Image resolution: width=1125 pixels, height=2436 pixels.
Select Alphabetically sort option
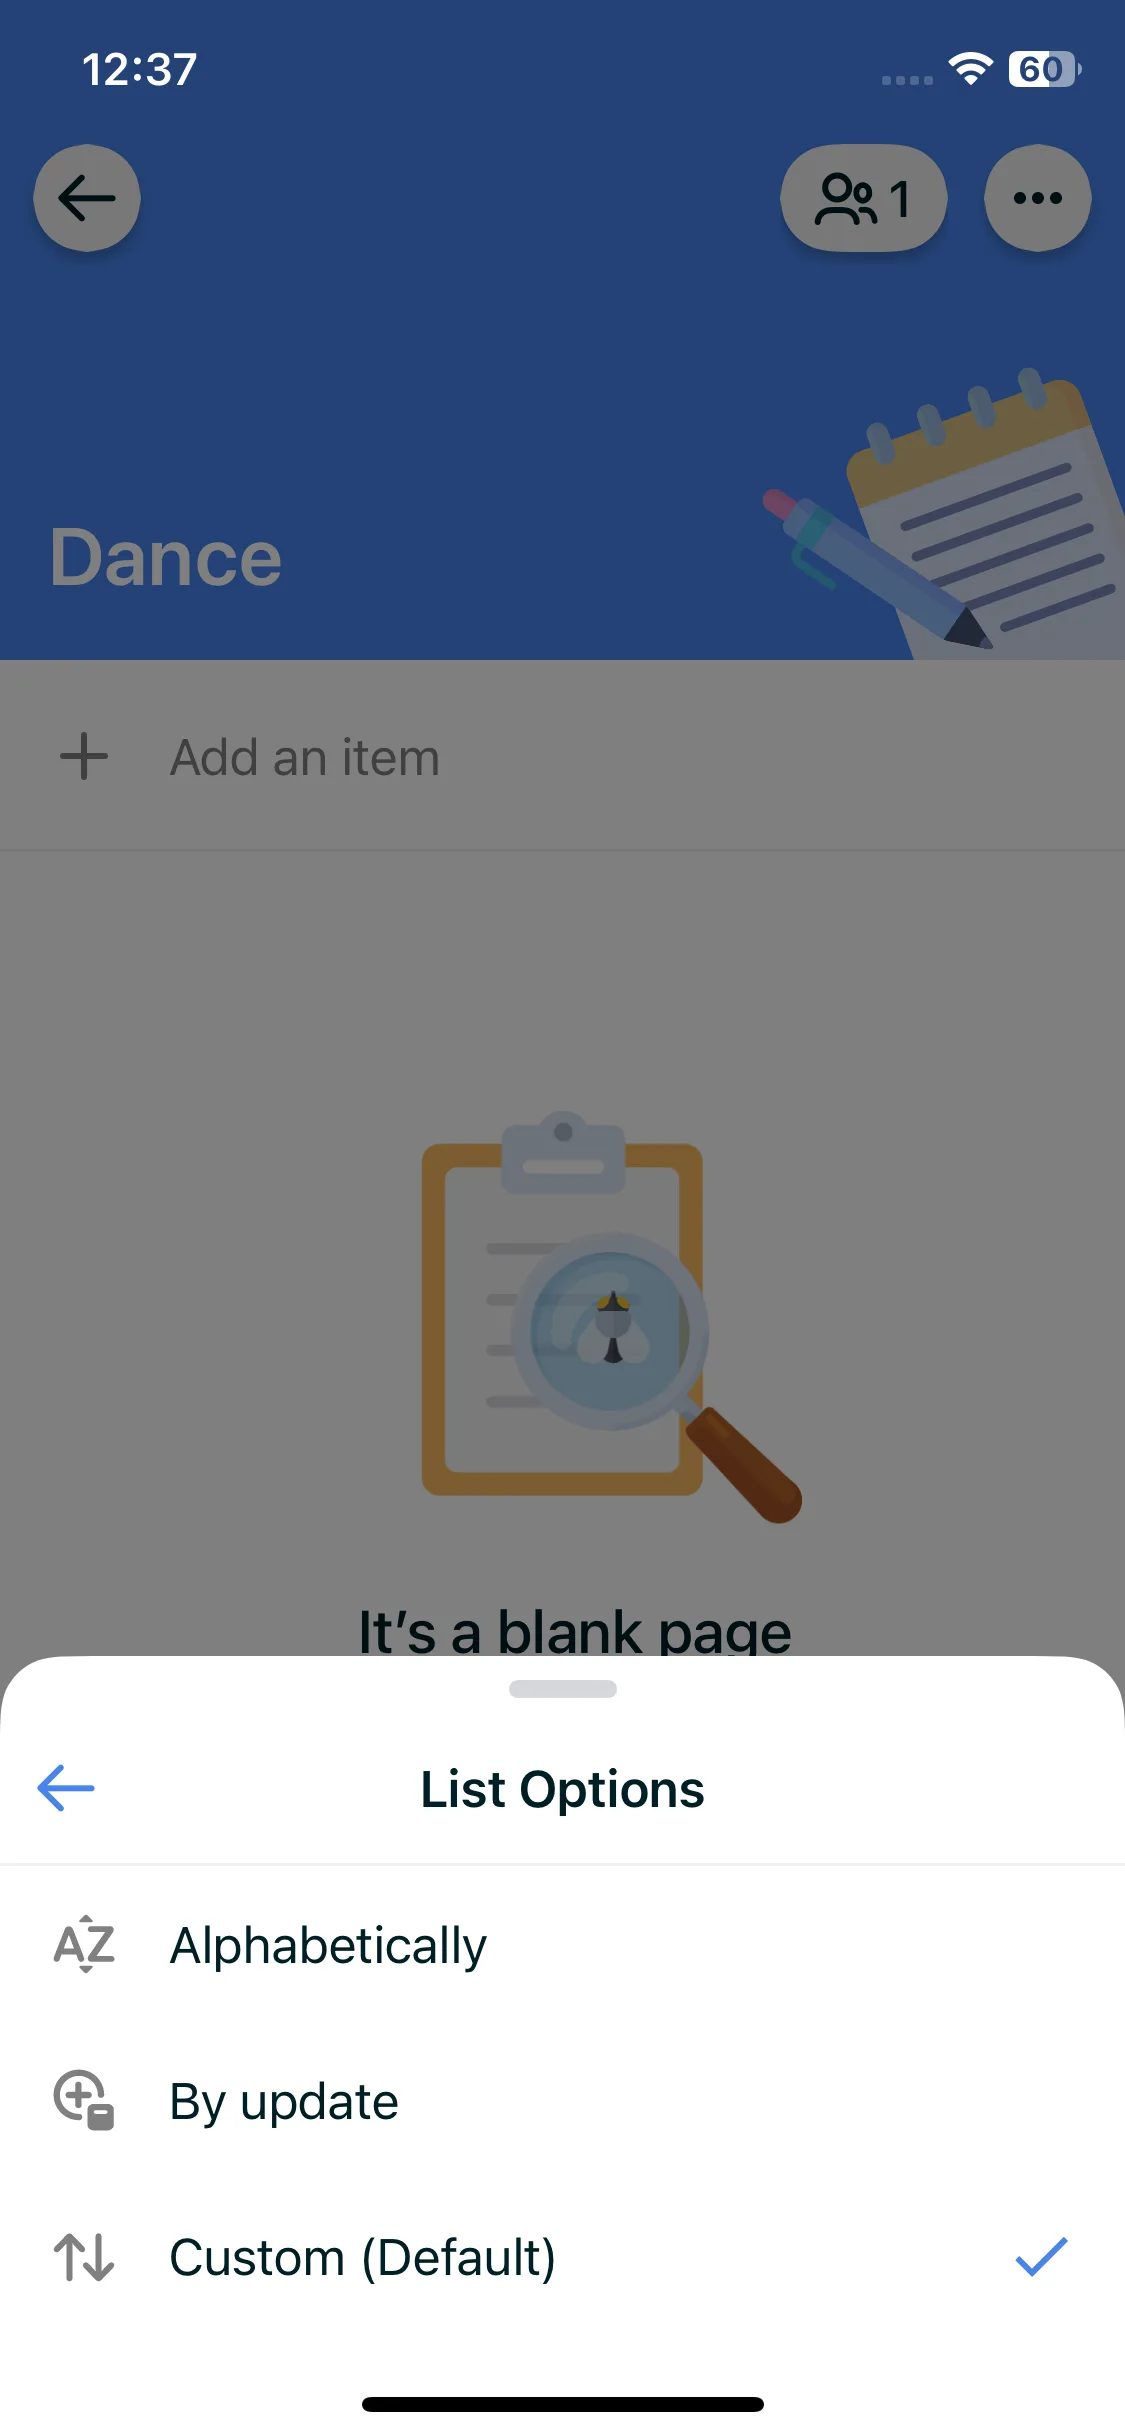coord(562,1945)
